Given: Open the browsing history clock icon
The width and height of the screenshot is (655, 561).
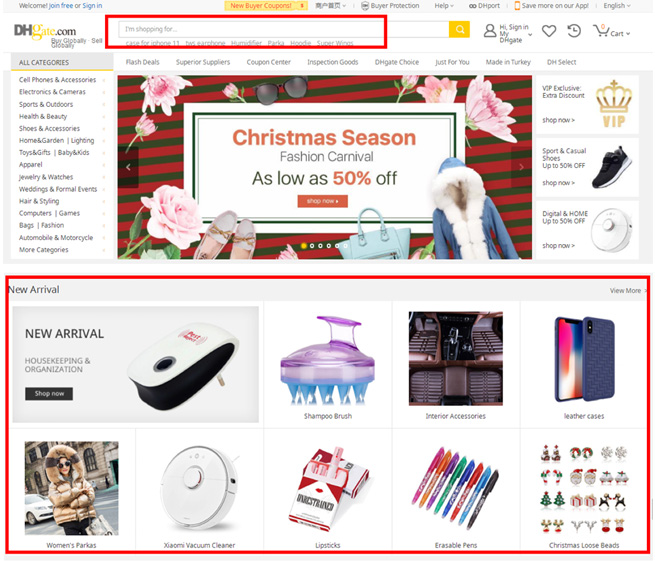Looking at the screenshot, I should pyautogui.click(x=574, y=31).
